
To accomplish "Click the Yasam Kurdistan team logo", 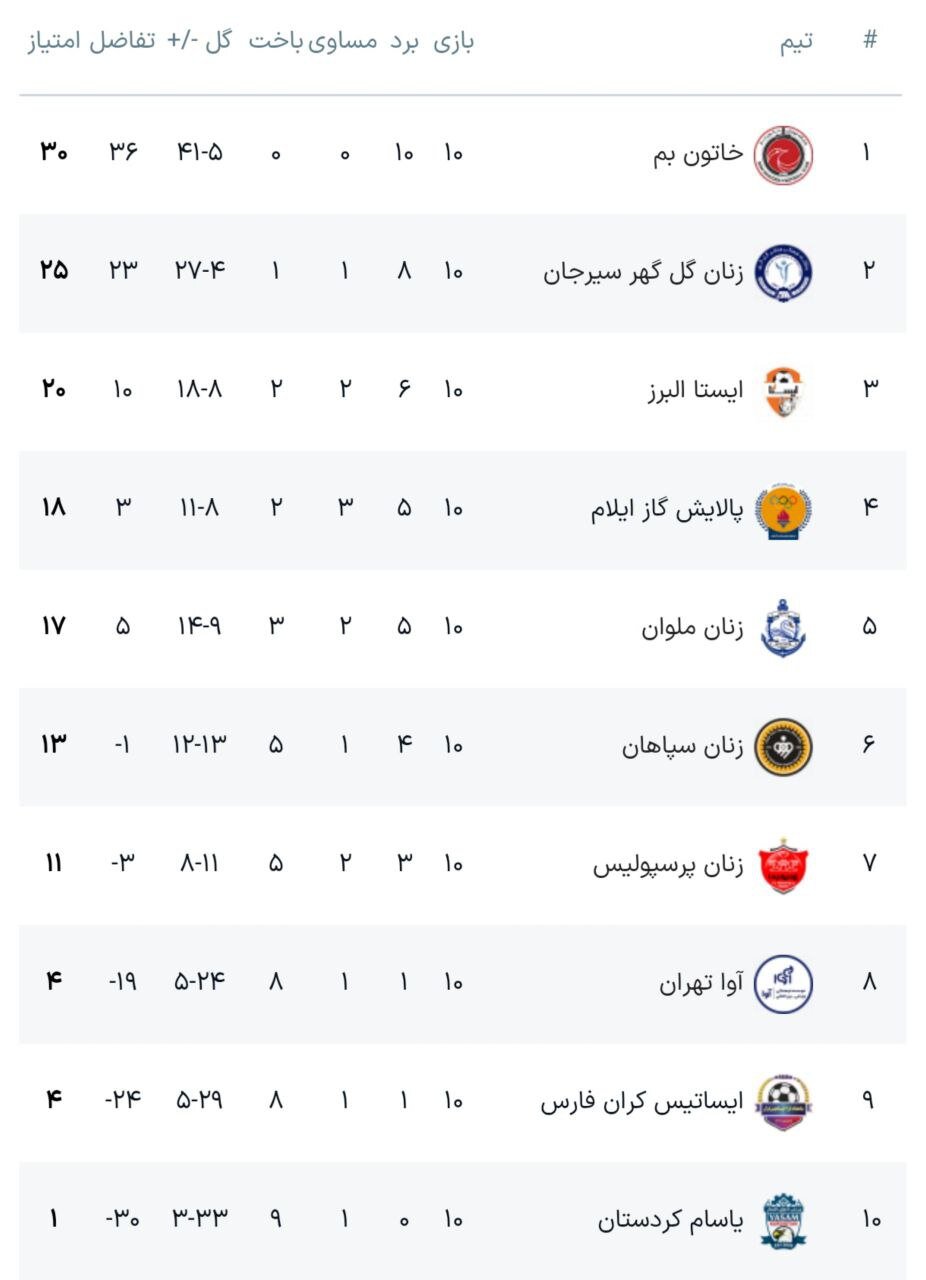I will click(782, 1220).
